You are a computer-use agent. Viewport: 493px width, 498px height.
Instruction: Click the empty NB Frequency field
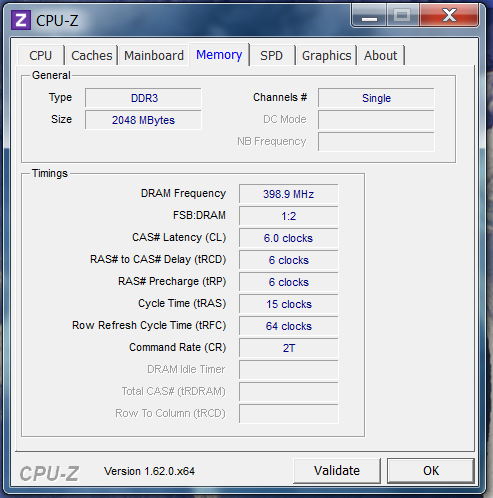[376, 142]
